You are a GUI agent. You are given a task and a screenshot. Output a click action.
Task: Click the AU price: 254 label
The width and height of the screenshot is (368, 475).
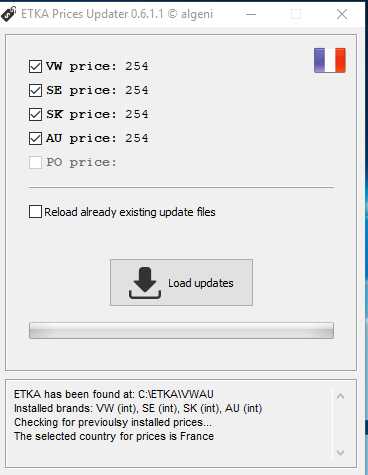pos(97,138)
